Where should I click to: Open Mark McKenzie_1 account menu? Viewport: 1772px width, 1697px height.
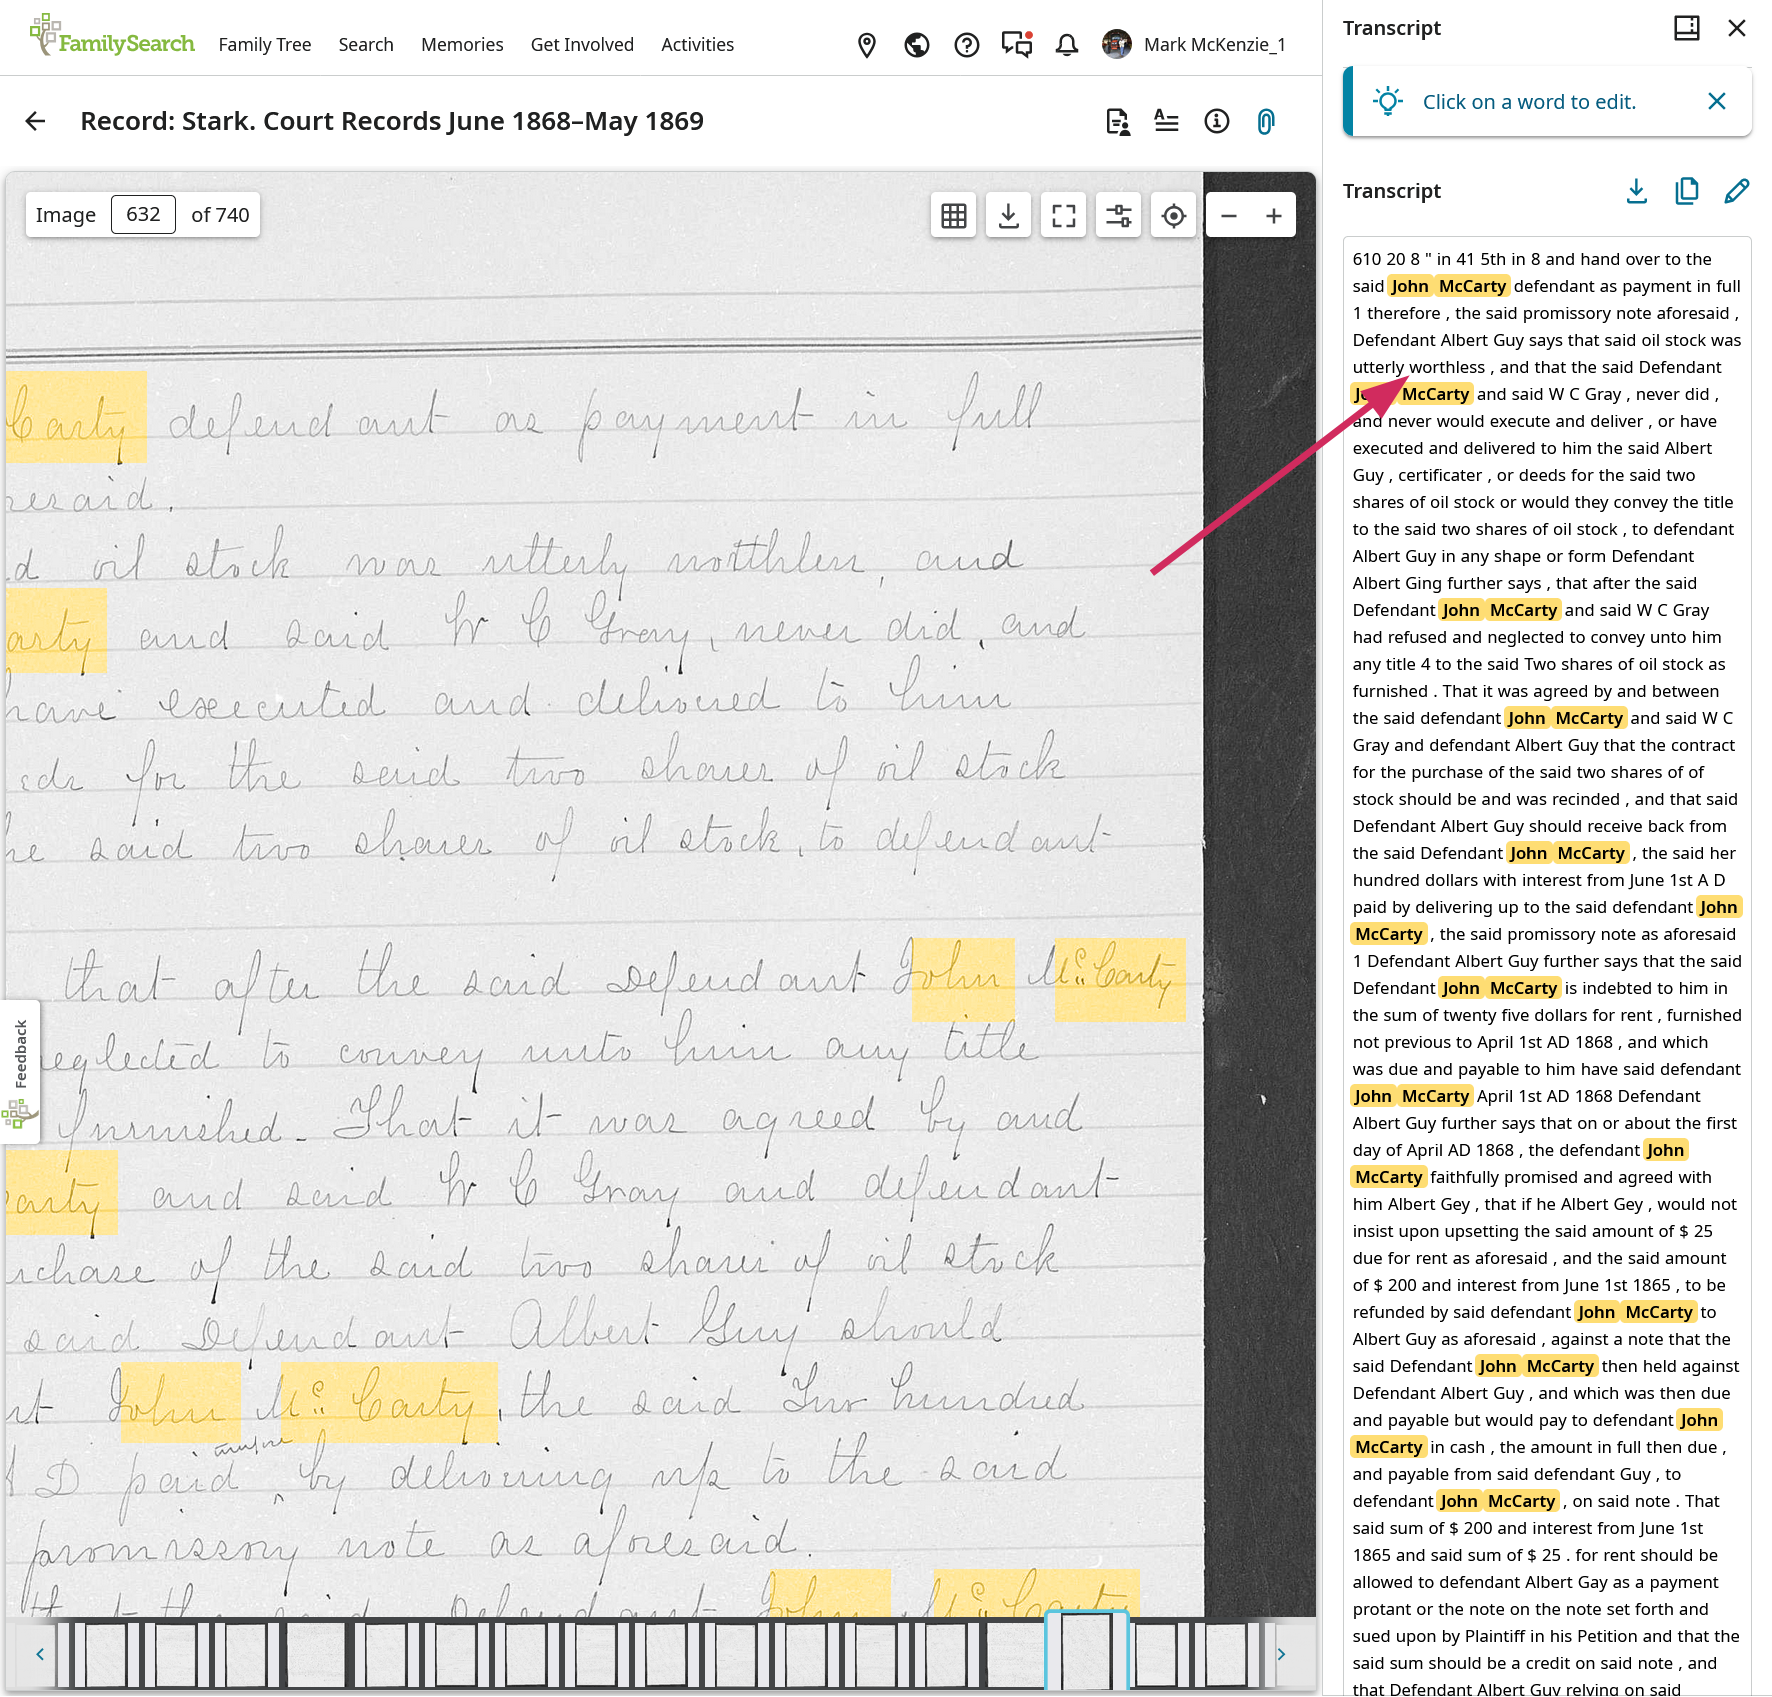[x=1193, y=44]
